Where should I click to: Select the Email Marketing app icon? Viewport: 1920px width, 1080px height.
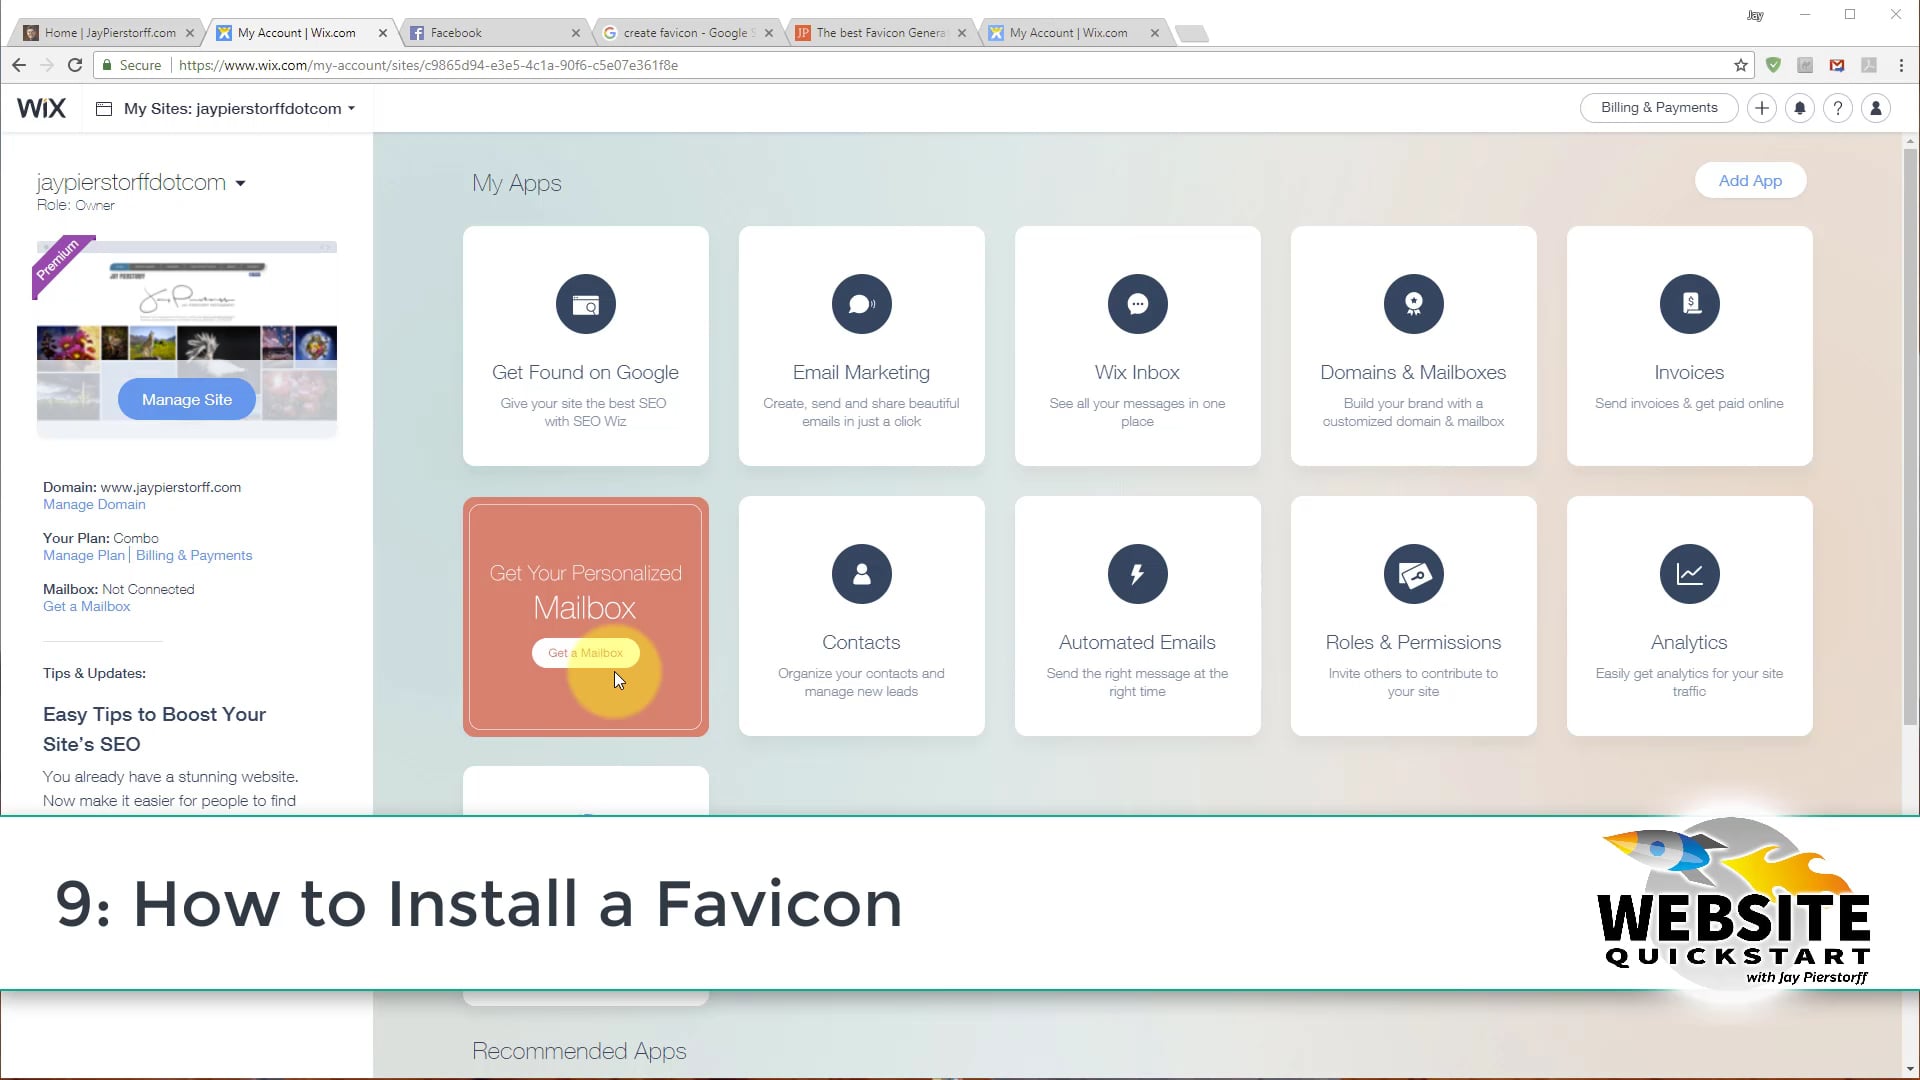[861, 304]
